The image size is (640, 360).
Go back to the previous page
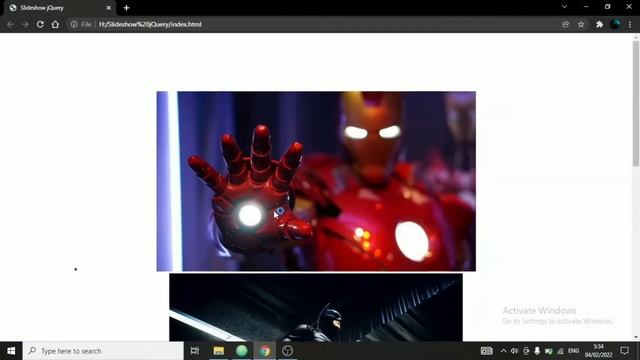(x=10, y=24)
